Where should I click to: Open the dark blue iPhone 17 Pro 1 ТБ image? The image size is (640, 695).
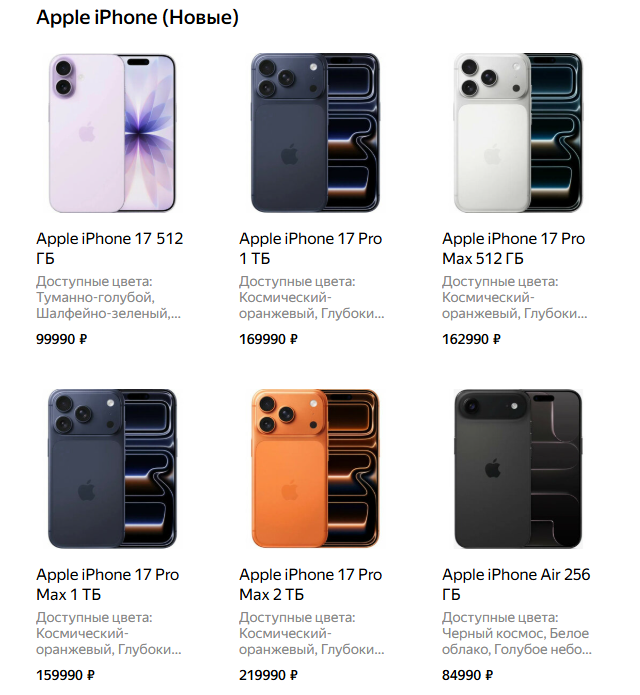pyautogui.click(x=315, y=133)
